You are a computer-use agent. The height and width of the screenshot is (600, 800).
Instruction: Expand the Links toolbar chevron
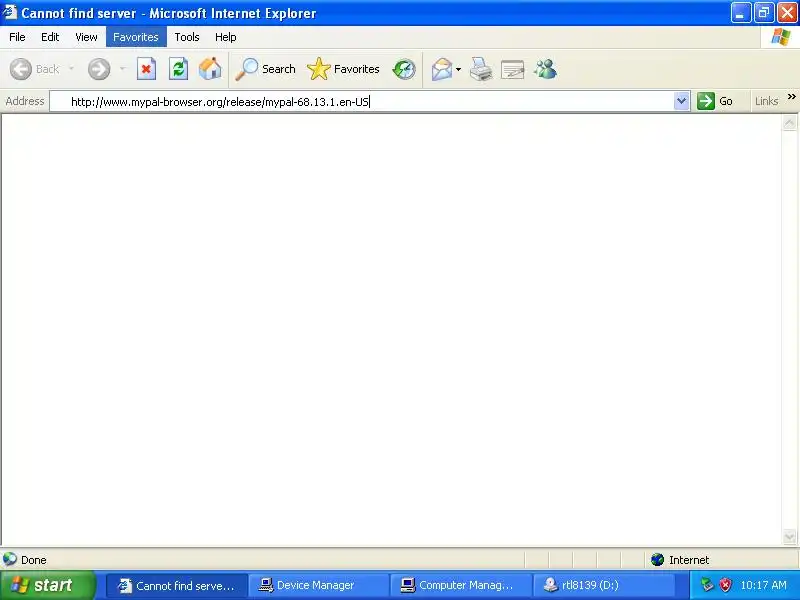pyautogui.click(x=791, y=96)
